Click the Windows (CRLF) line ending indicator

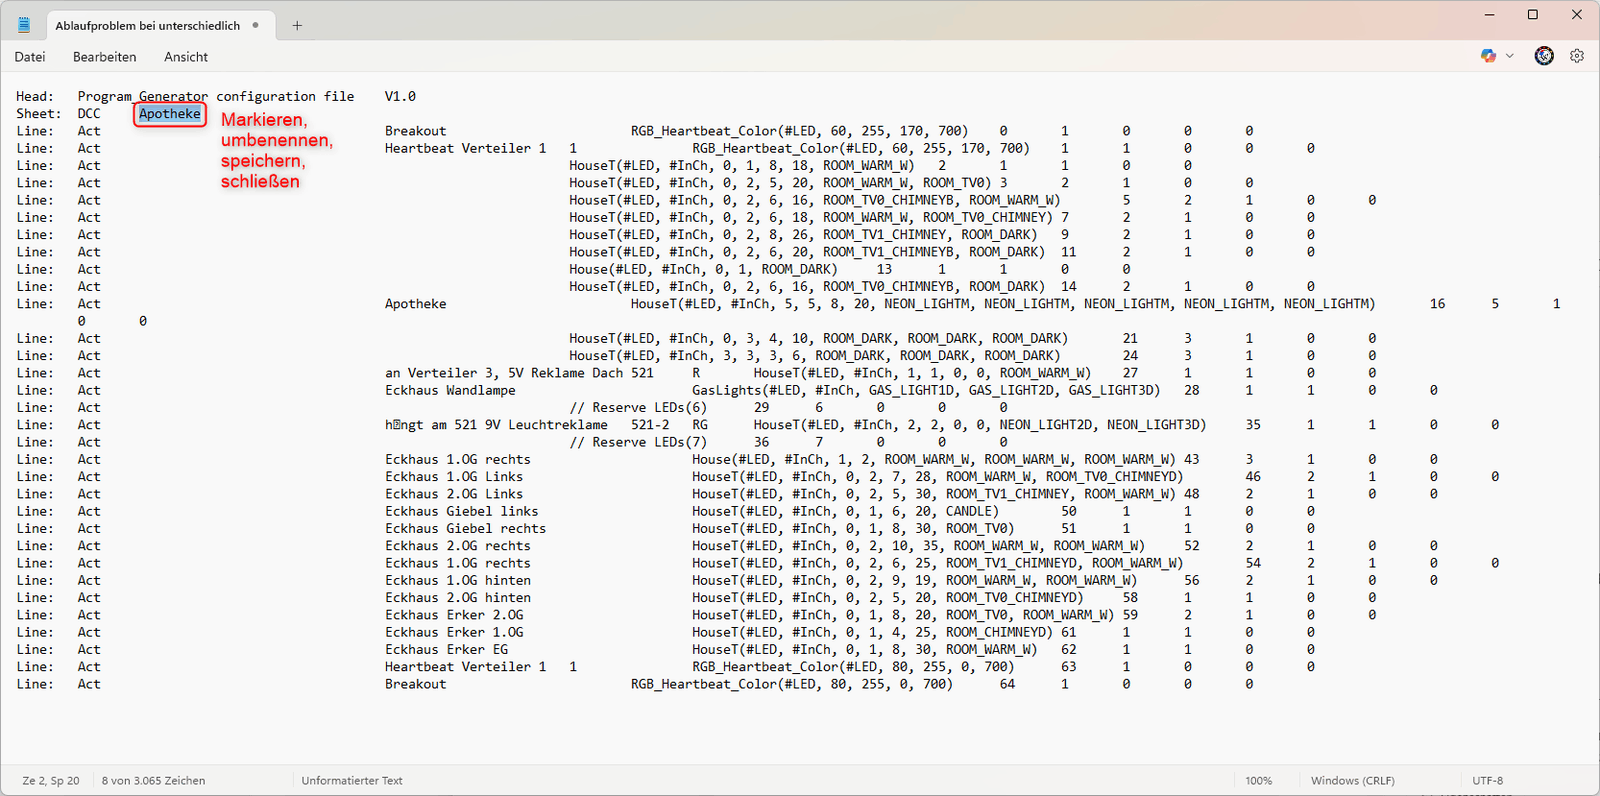(1352, 781)
